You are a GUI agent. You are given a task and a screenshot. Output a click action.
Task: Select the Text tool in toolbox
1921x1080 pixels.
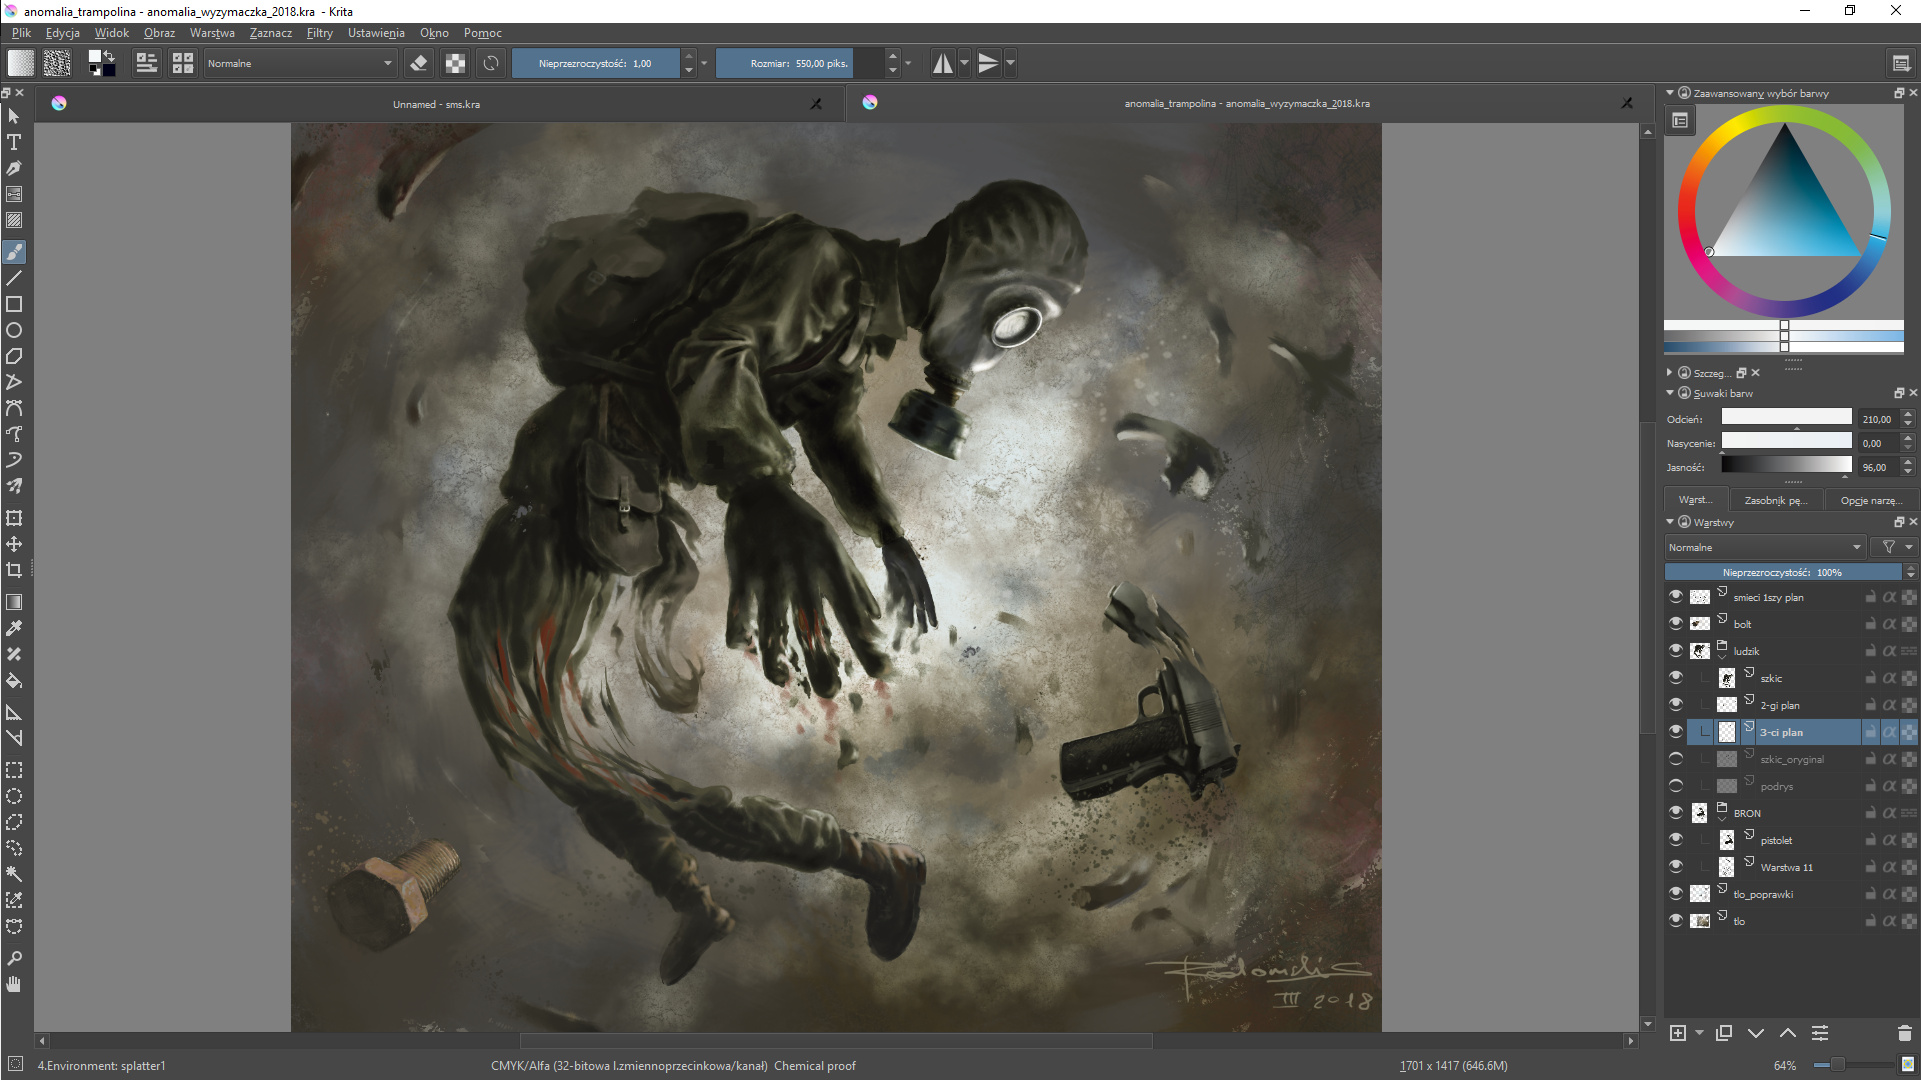(14, 142)
